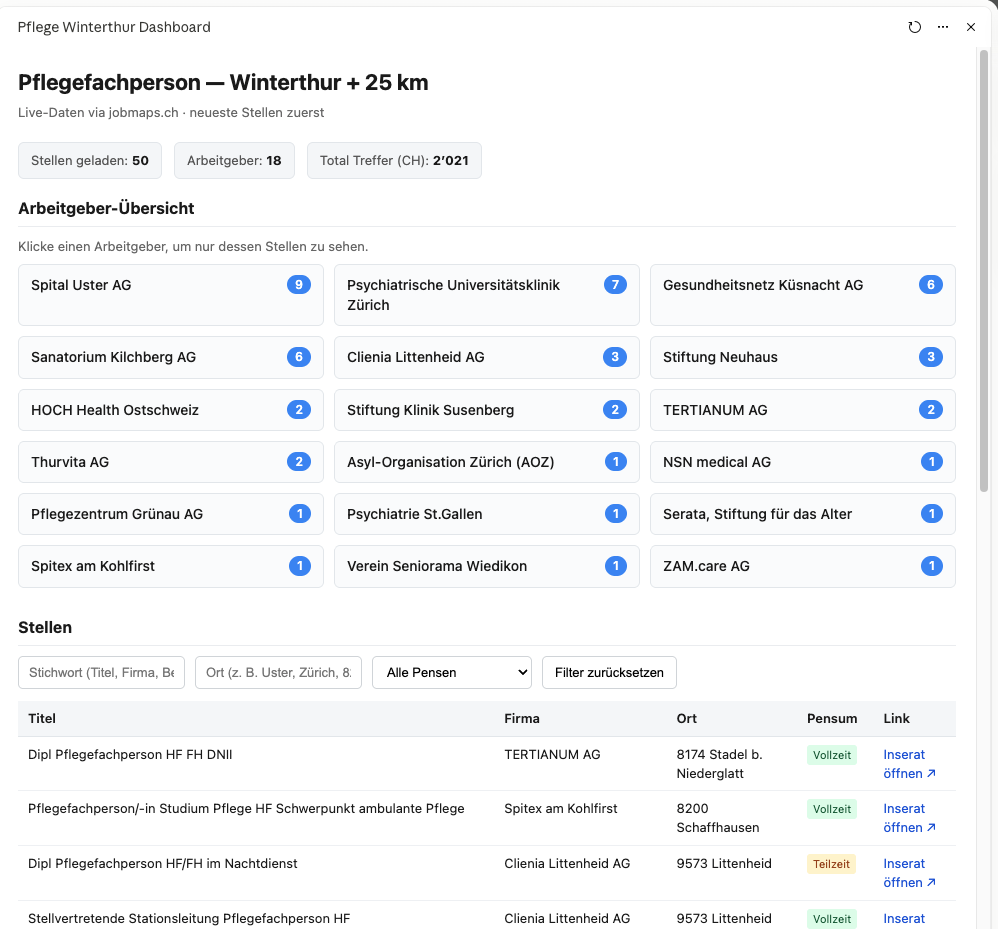The image size is (998, 929).
Task: Choose Serata, Stiftung für das Alter
Action: coord(803,514)
